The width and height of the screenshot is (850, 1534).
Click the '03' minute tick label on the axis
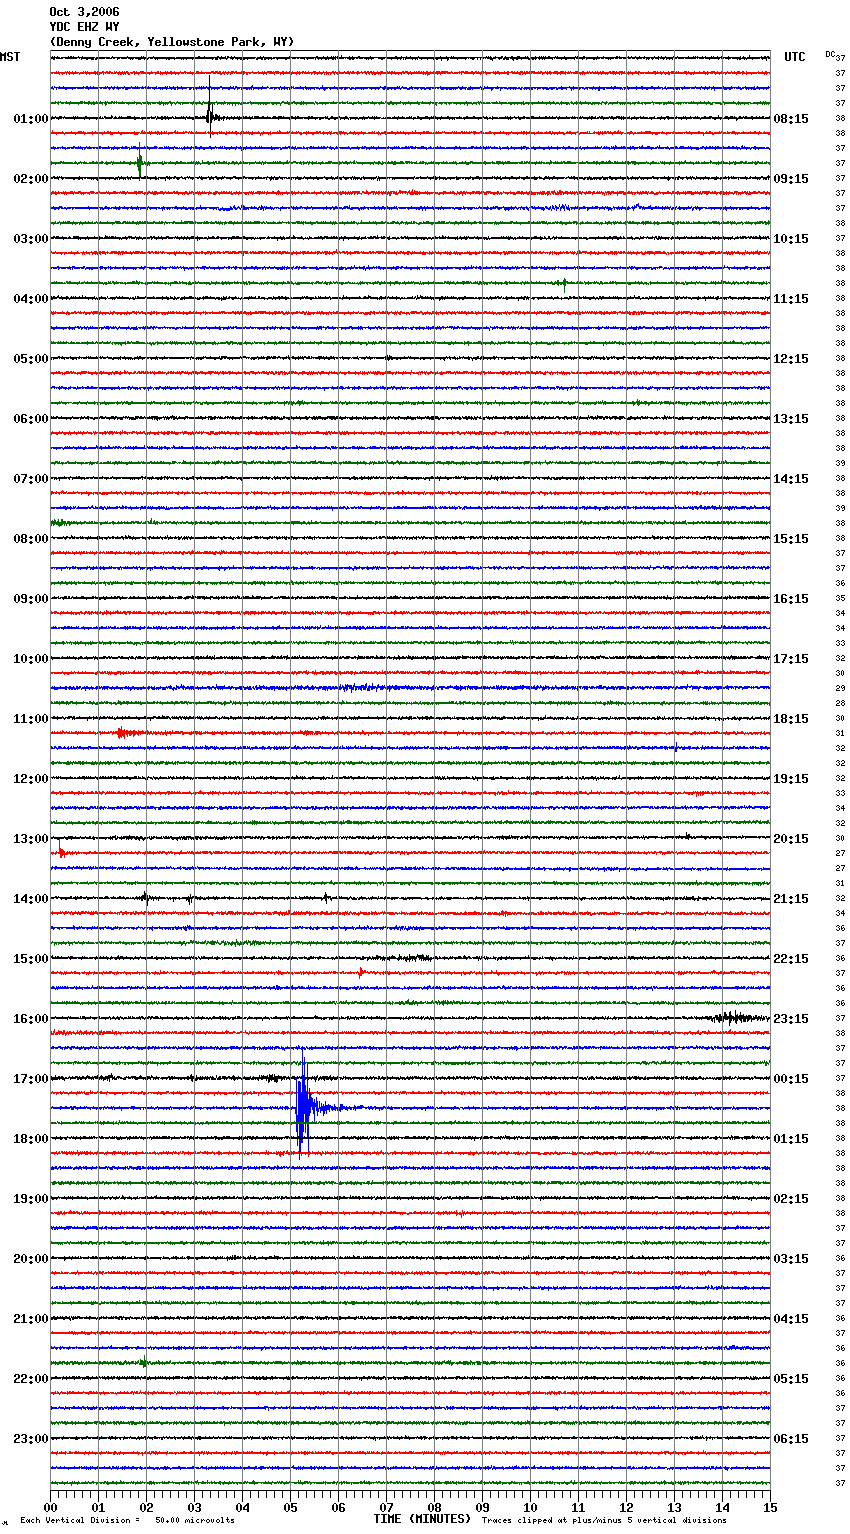[x=194, y=1507]
